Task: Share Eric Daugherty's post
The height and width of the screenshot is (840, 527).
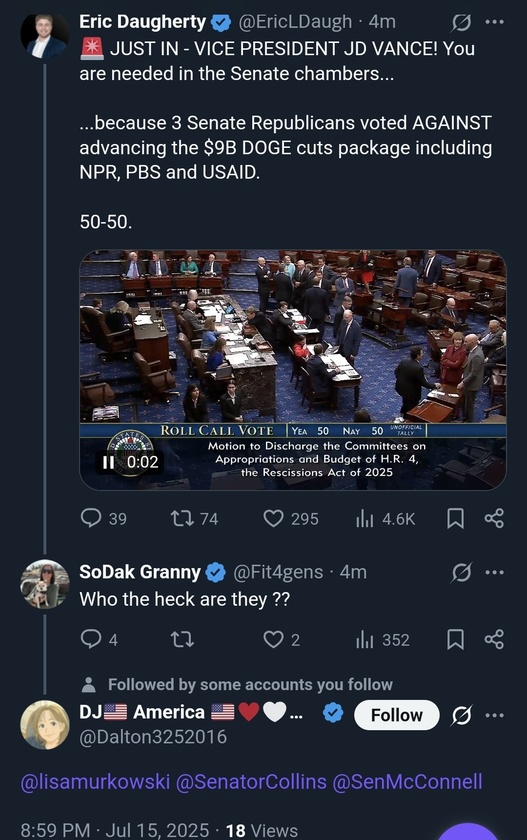Action: (x=494, y=518)
